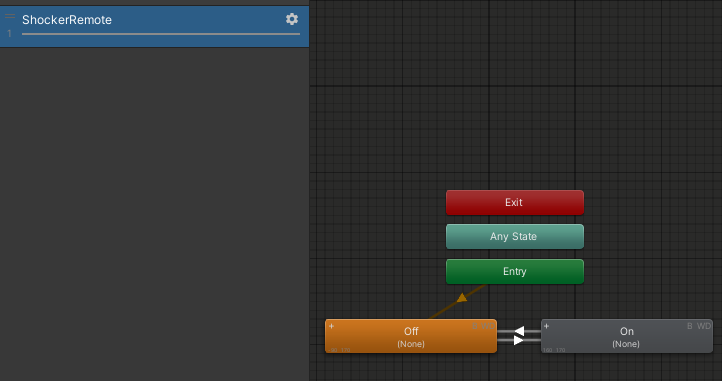
Task: Toggle the WD label on Off state
Action: click(x=488, y=326)
